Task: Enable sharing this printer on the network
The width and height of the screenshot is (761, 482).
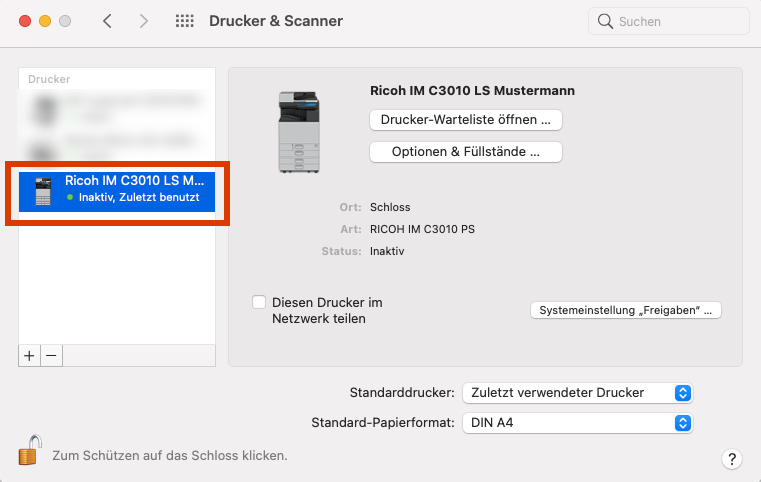Action: click(x=259, y=302)
